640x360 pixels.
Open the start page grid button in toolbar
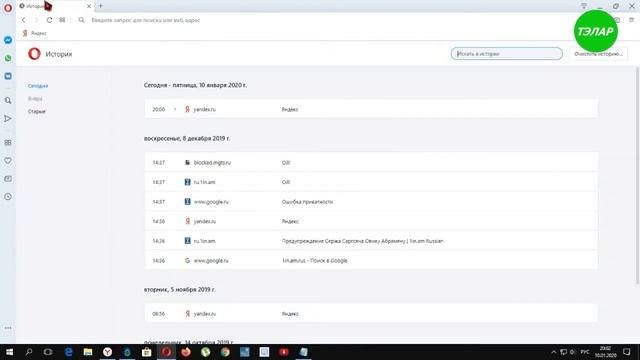(62, 20)
